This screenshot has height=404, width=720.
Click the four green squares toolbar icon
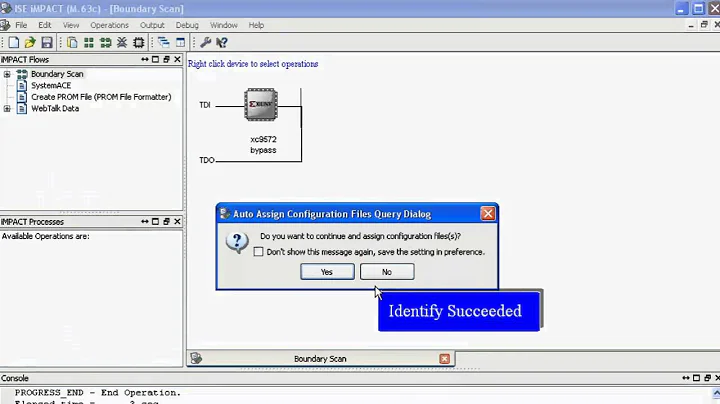coord(89,43)
